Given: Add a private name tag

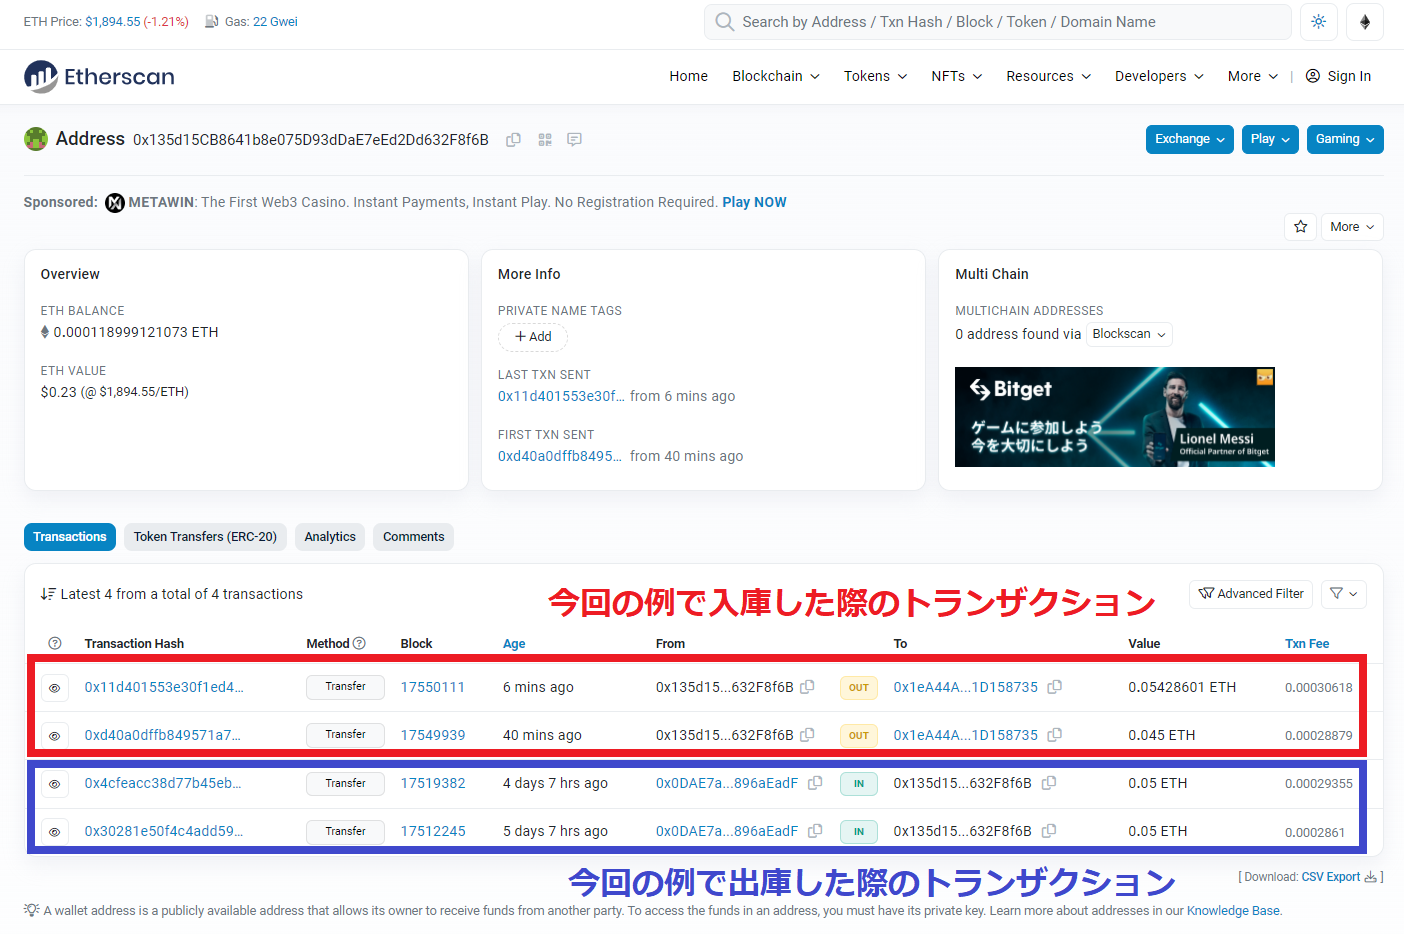Looking at the screenshot, I should click(x=533, y=337).
